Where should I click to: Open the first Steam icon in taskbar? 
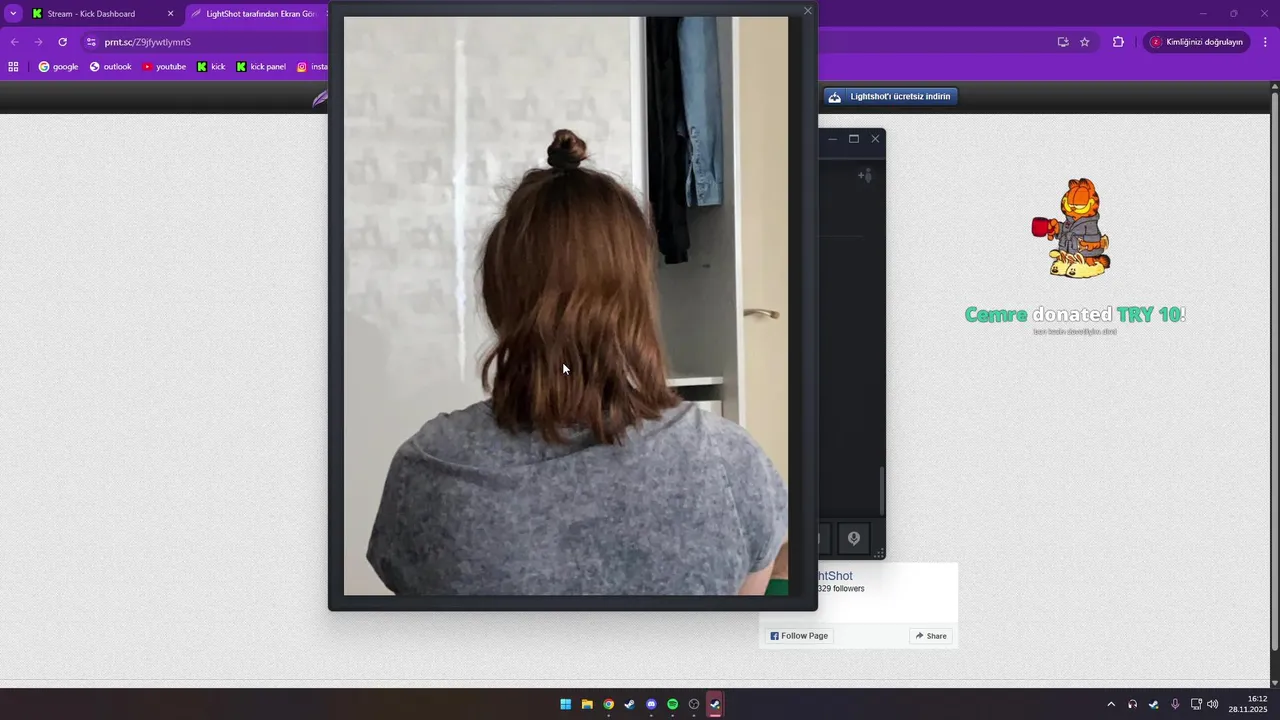(629, 704)
